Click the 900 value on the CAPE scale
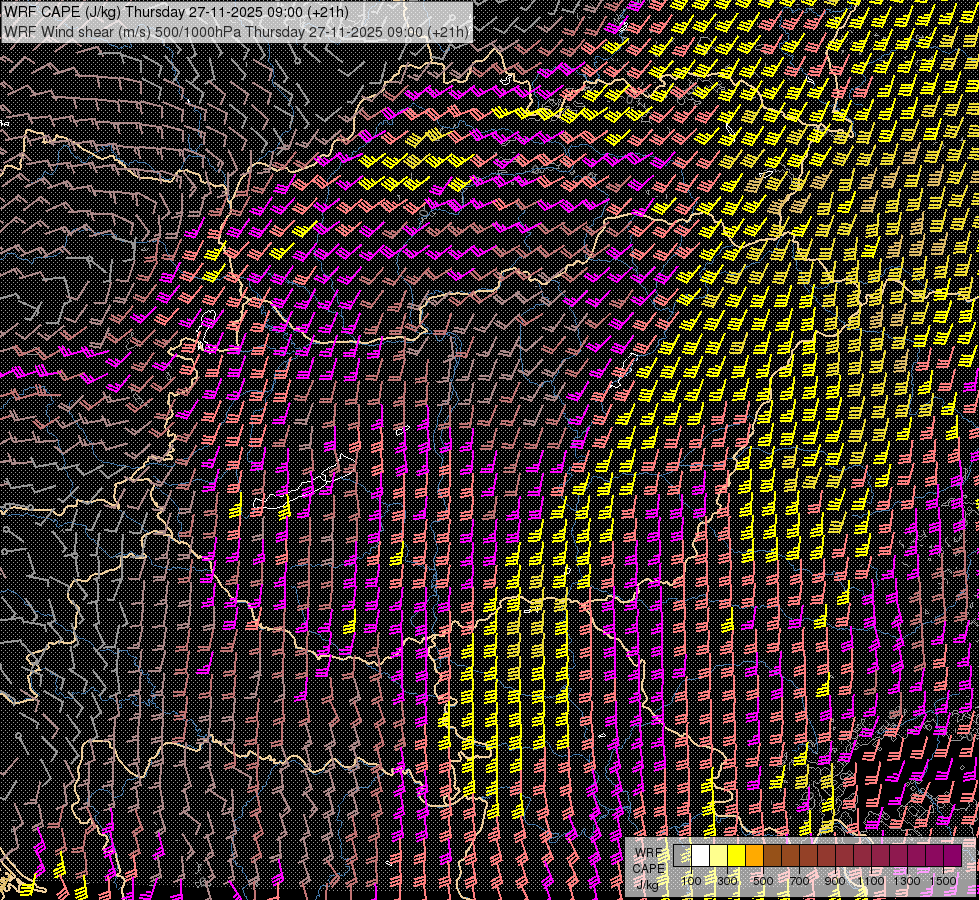This screenshot has width=979, height=900. point(835,881)
